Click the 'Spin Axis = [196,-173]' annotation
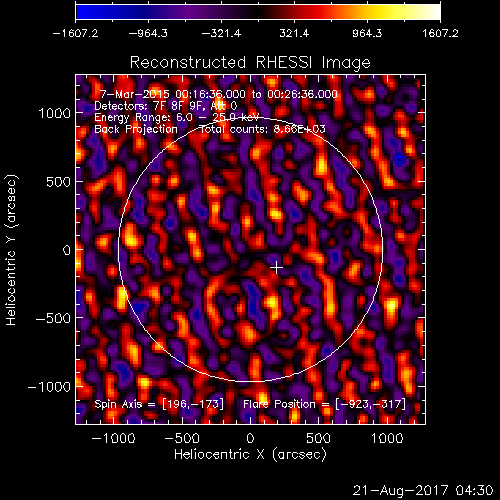The image size is (500, 500). click(159, 404)
